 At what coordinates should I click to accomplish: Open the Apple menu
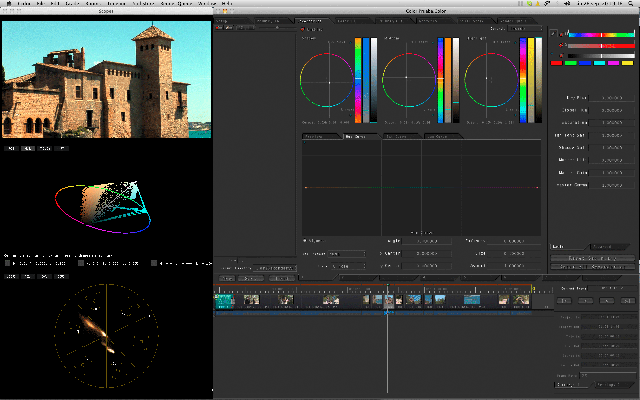8,4
